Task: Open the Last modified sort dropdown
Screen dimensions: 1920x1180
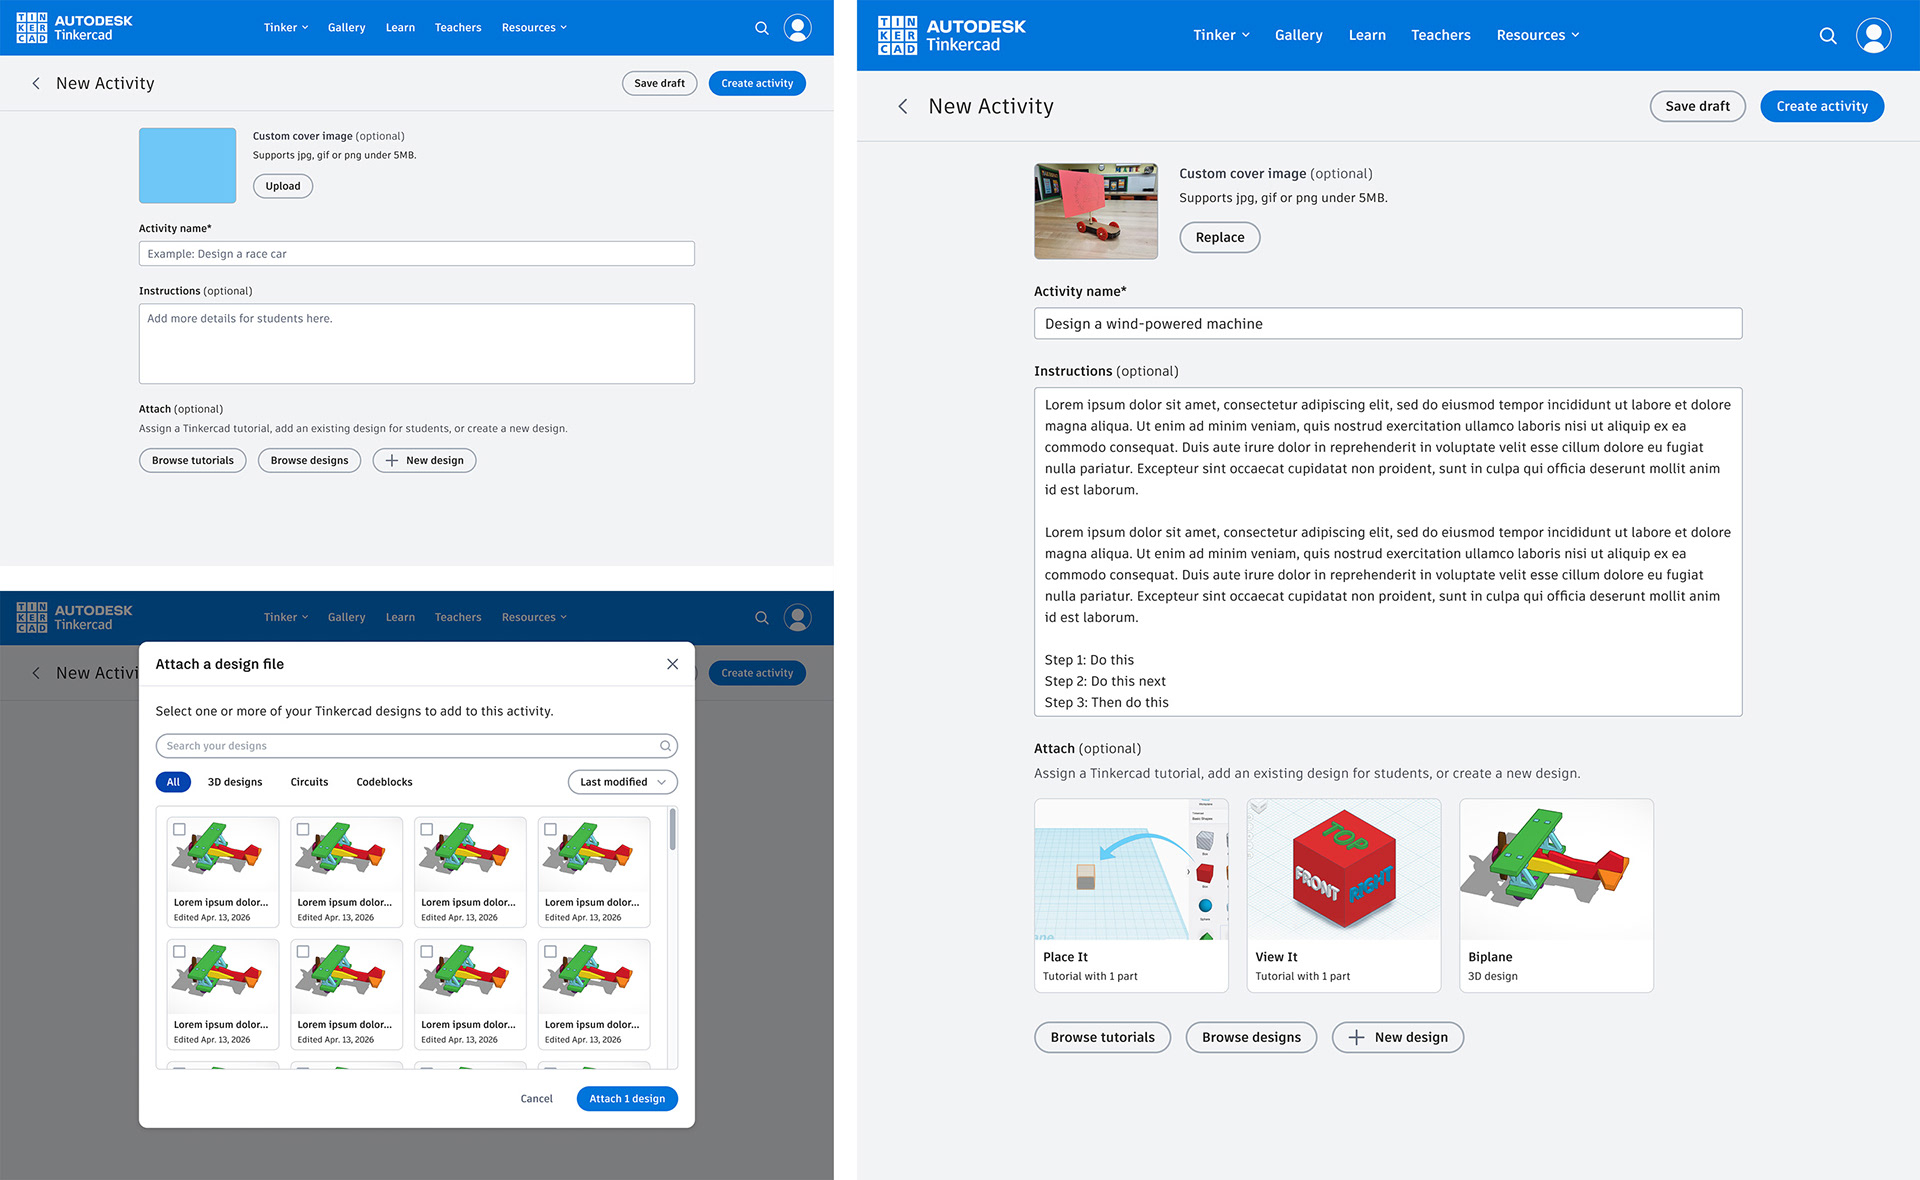Action: pyautogui.click(x=622, y=782)
